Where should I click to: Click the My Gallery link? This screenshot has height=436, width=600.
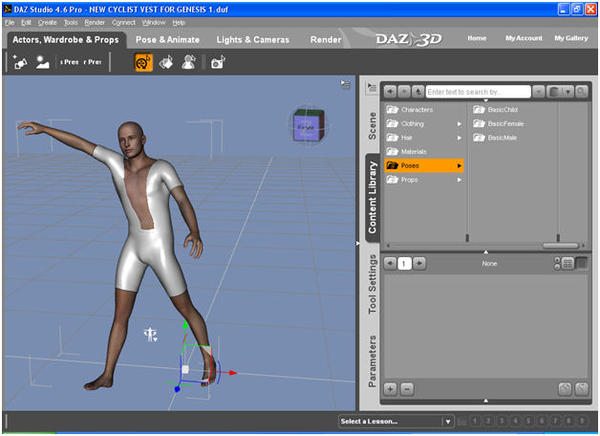[x=571, y=38]
